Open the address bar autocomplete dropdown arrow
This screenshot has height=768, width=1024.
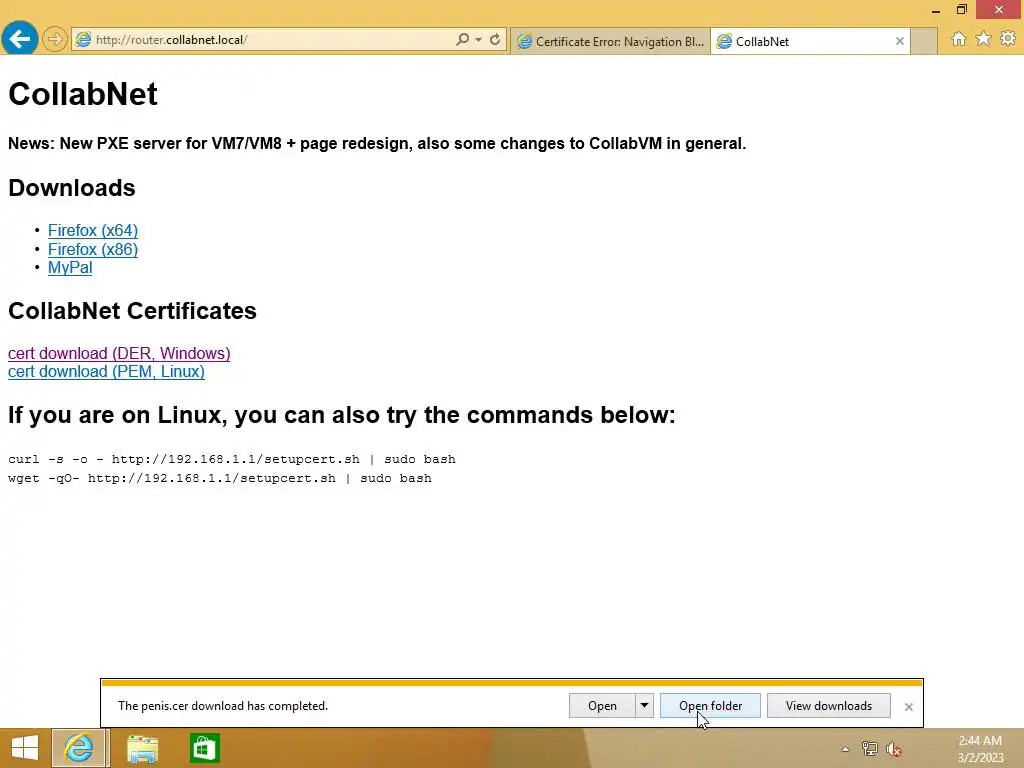pos(479,39)
